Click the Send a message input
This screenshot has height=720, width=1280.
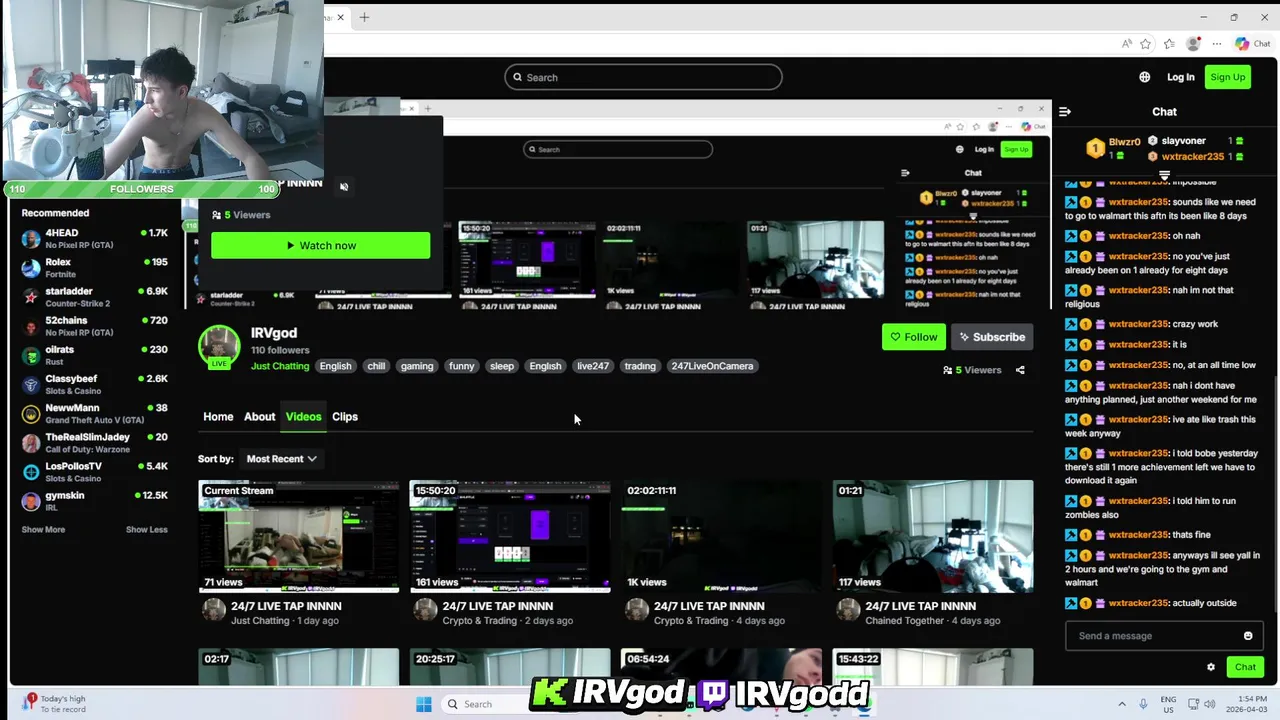[x=1163, y=636]
